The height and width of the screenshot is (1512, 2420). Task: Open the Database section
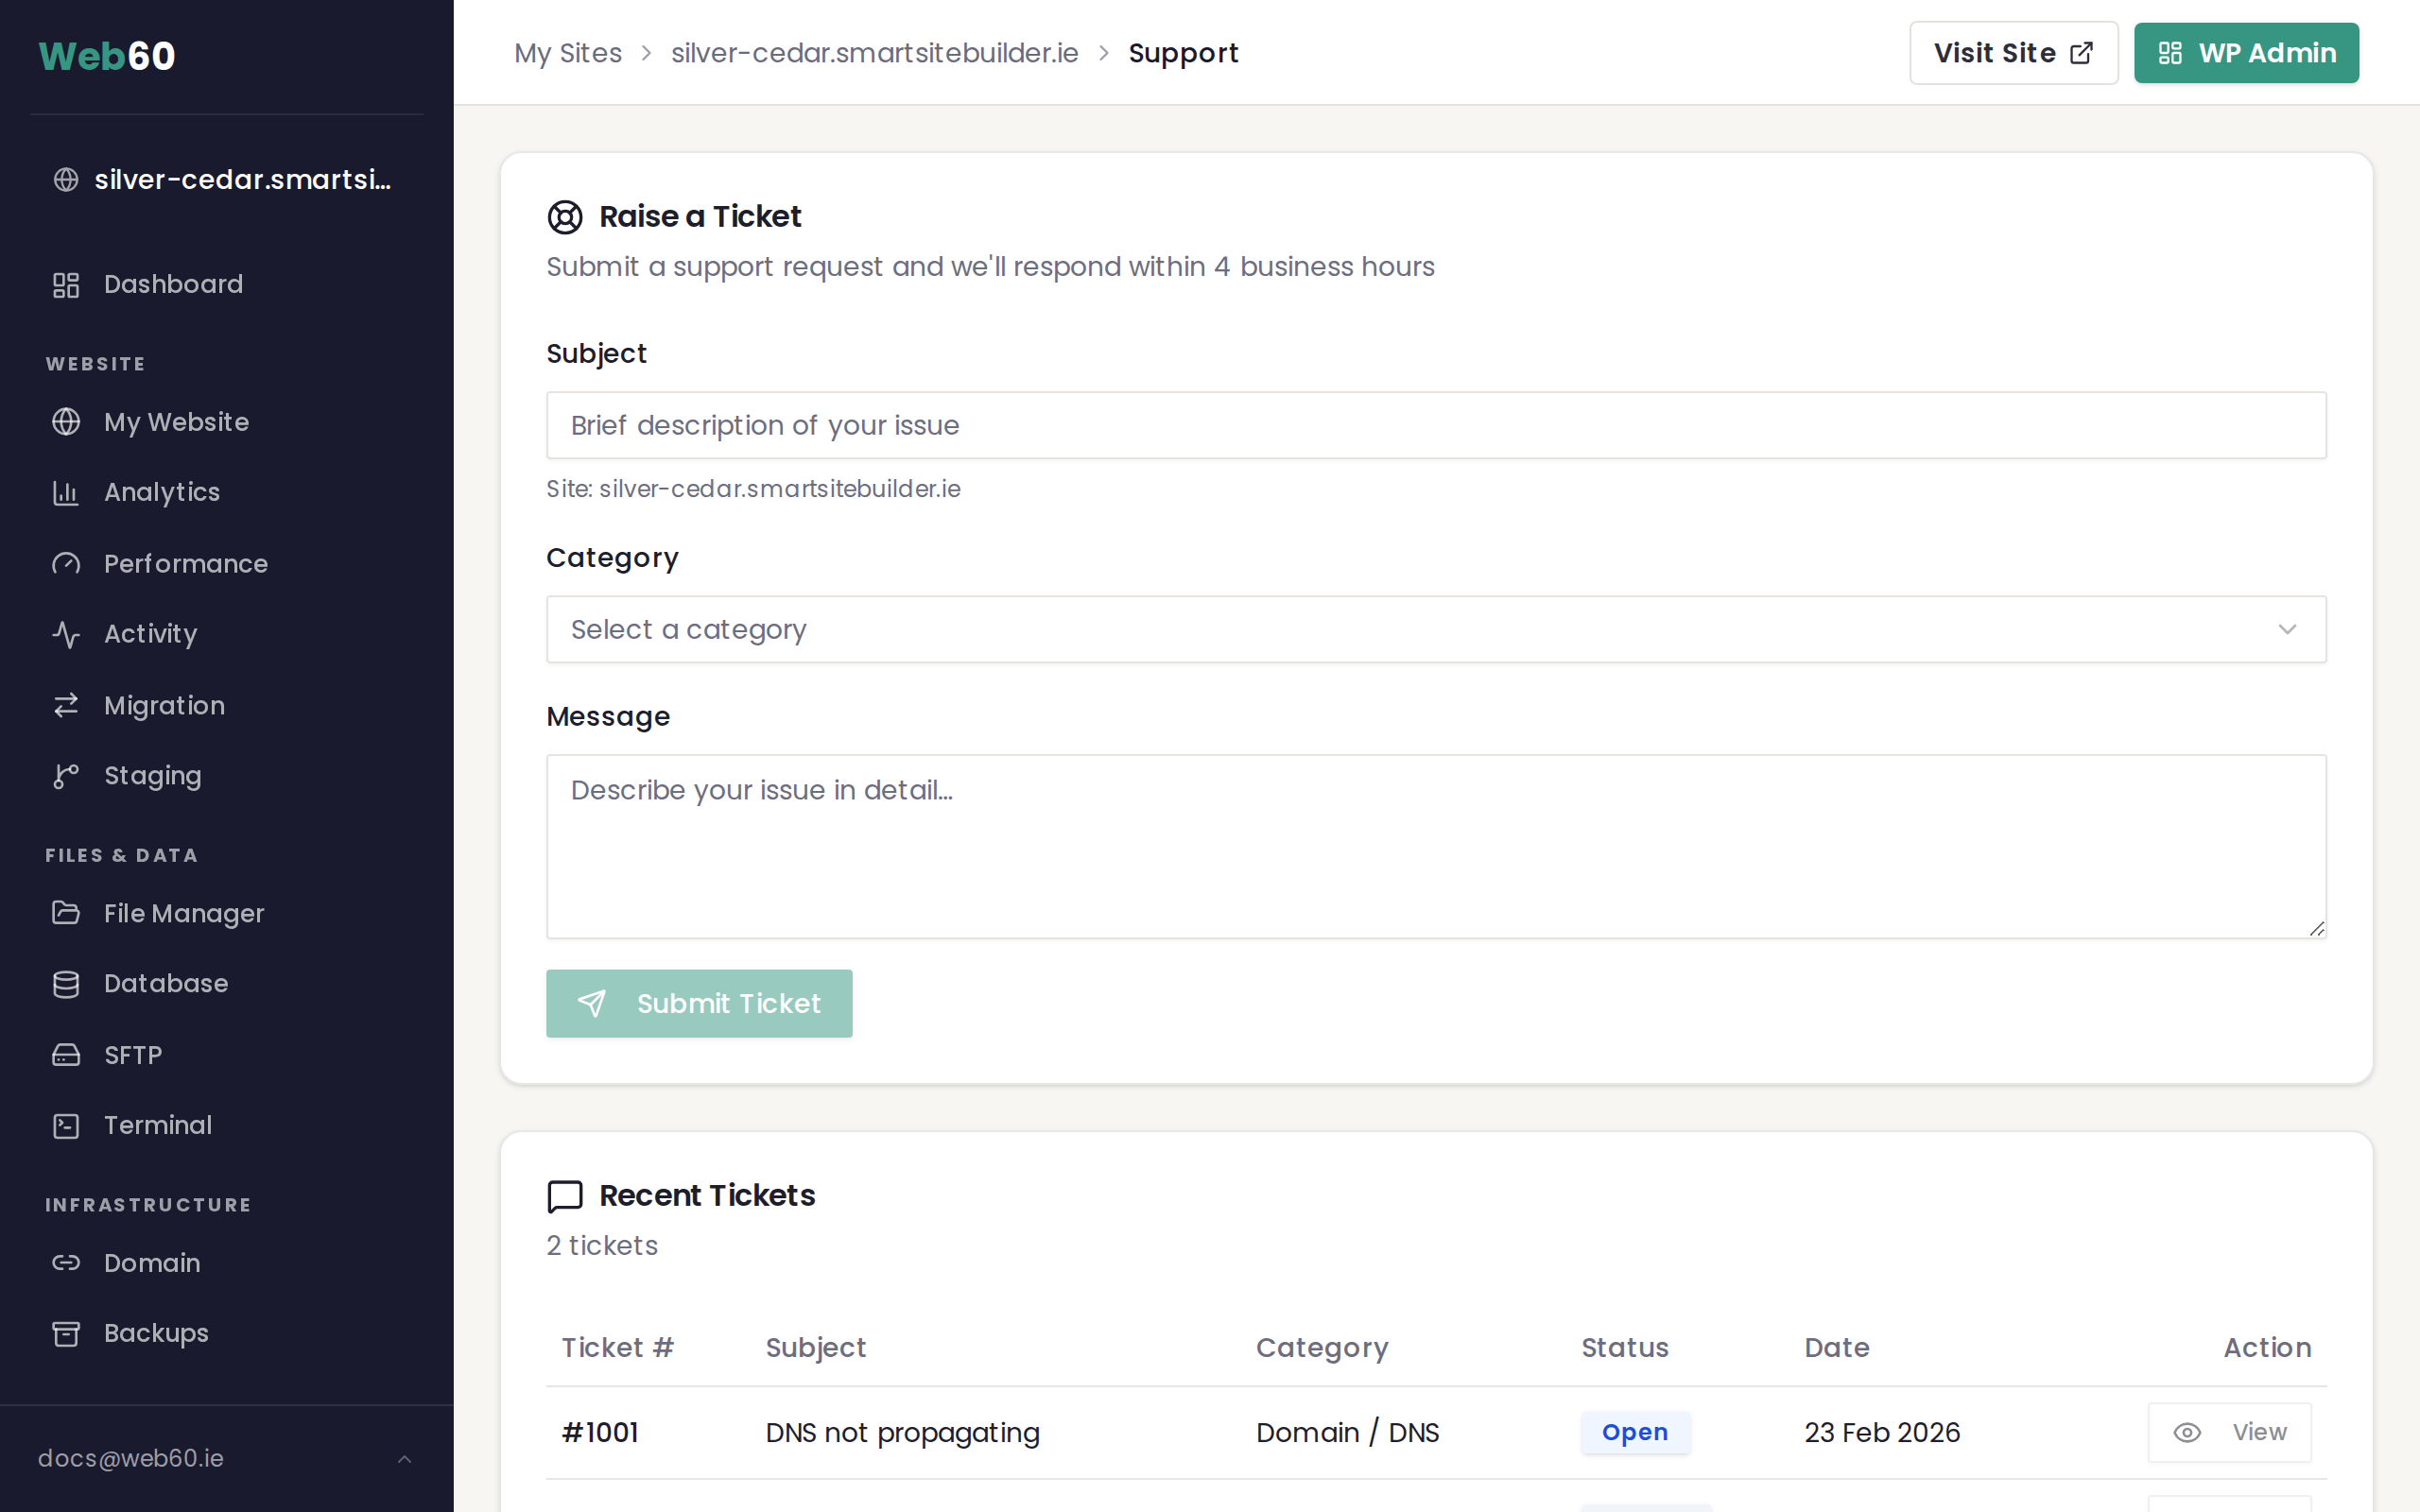pos(165,983)
